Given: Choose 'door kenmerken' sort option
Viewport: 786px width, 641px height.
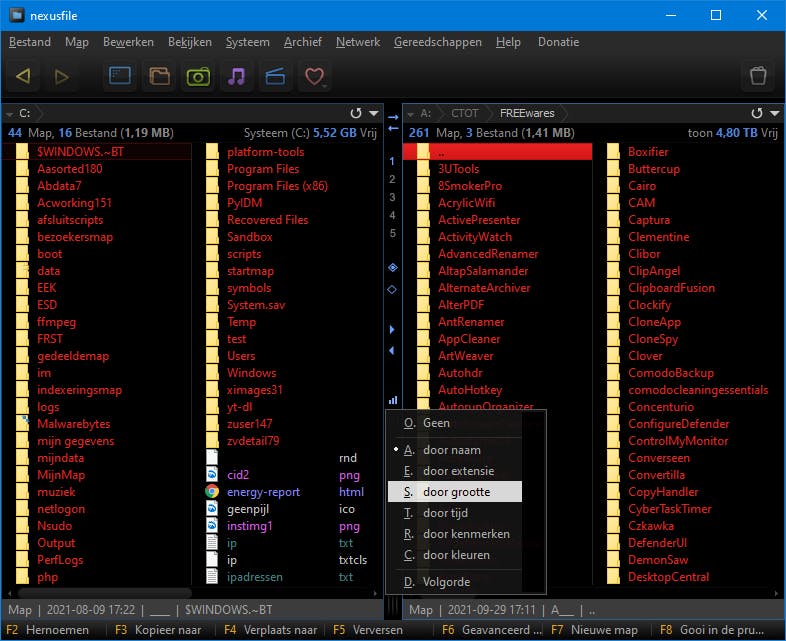Looking at the screenshot, I should click(x=455, y=534).
